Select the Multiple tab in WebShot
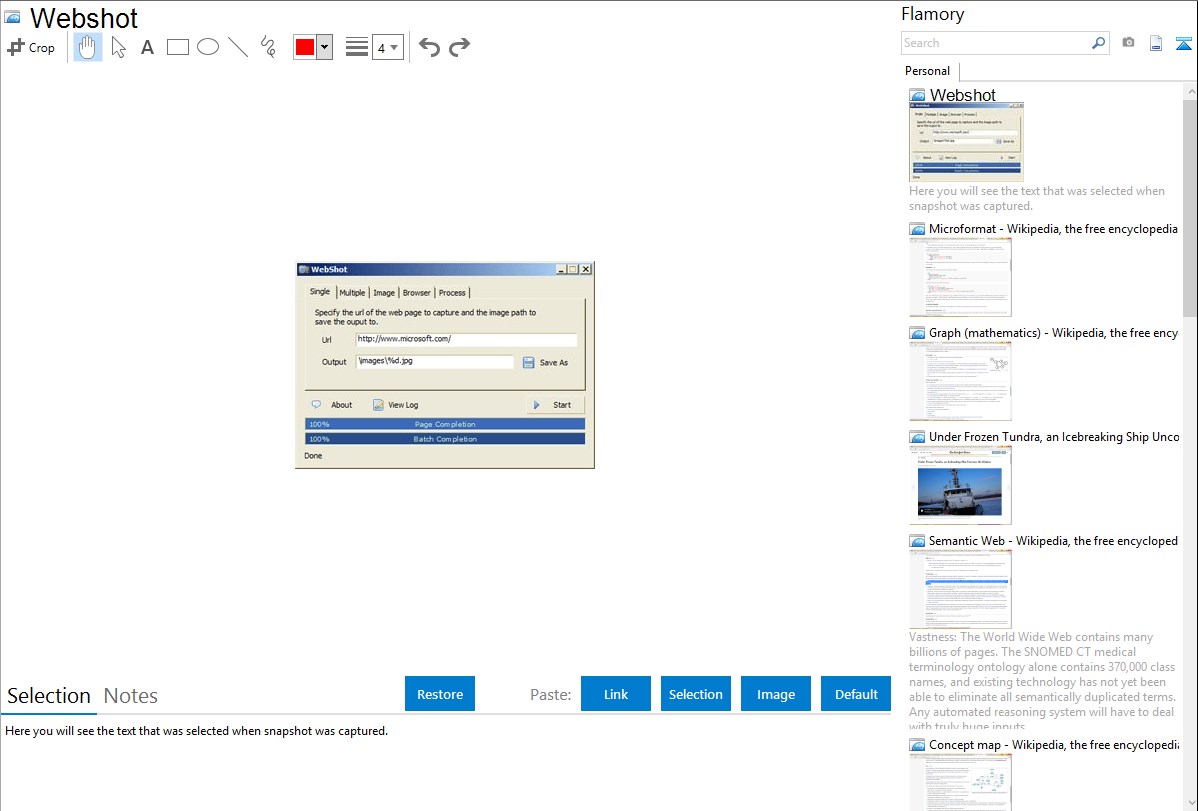This screenshot has width=1198, height=811. point(352,293)
